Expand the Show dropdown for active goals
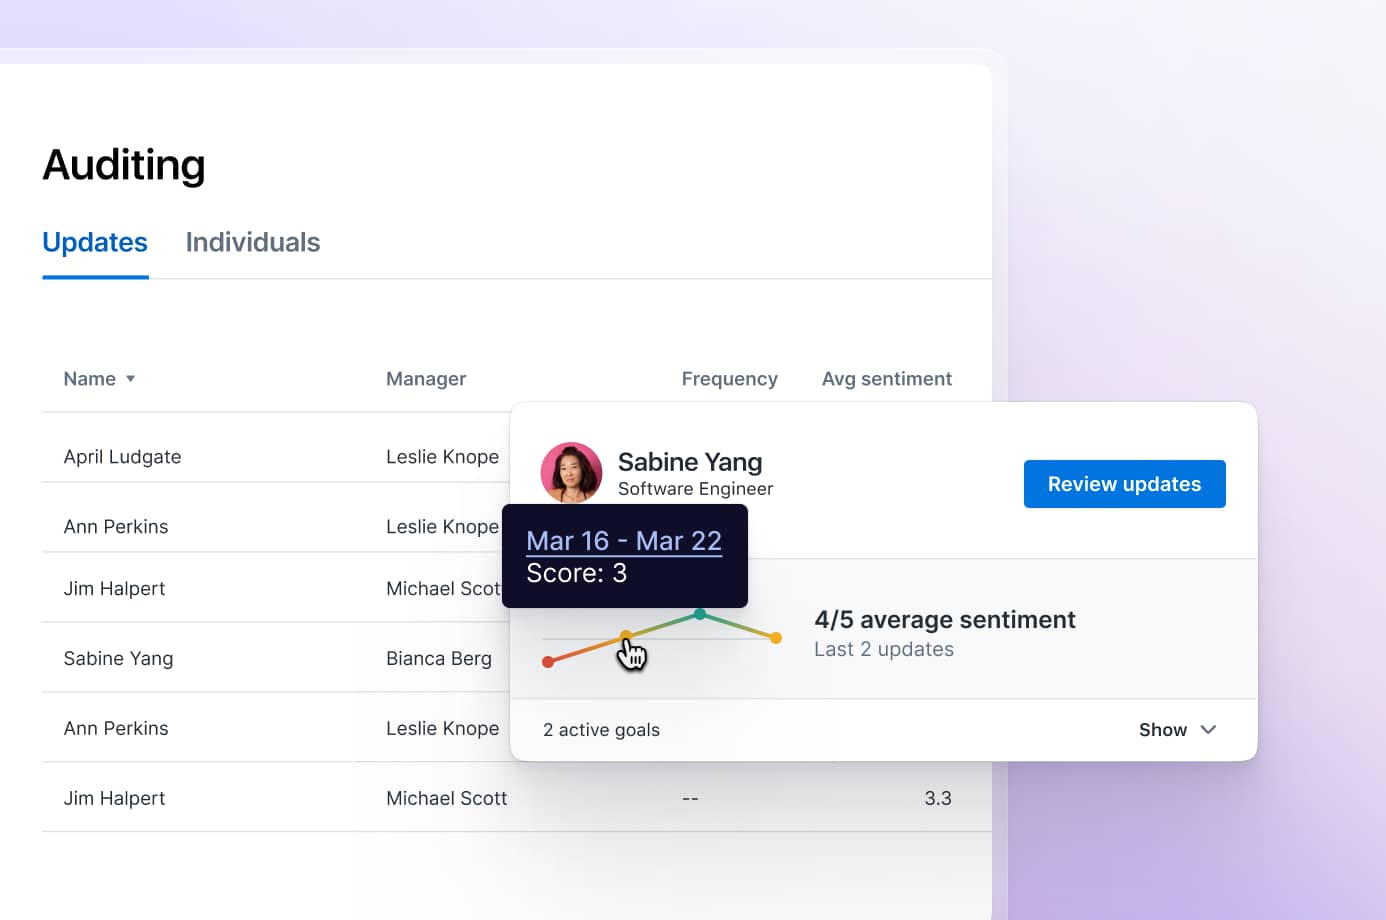Viewport: 1386px width, 920px height. coord(1177,729)
